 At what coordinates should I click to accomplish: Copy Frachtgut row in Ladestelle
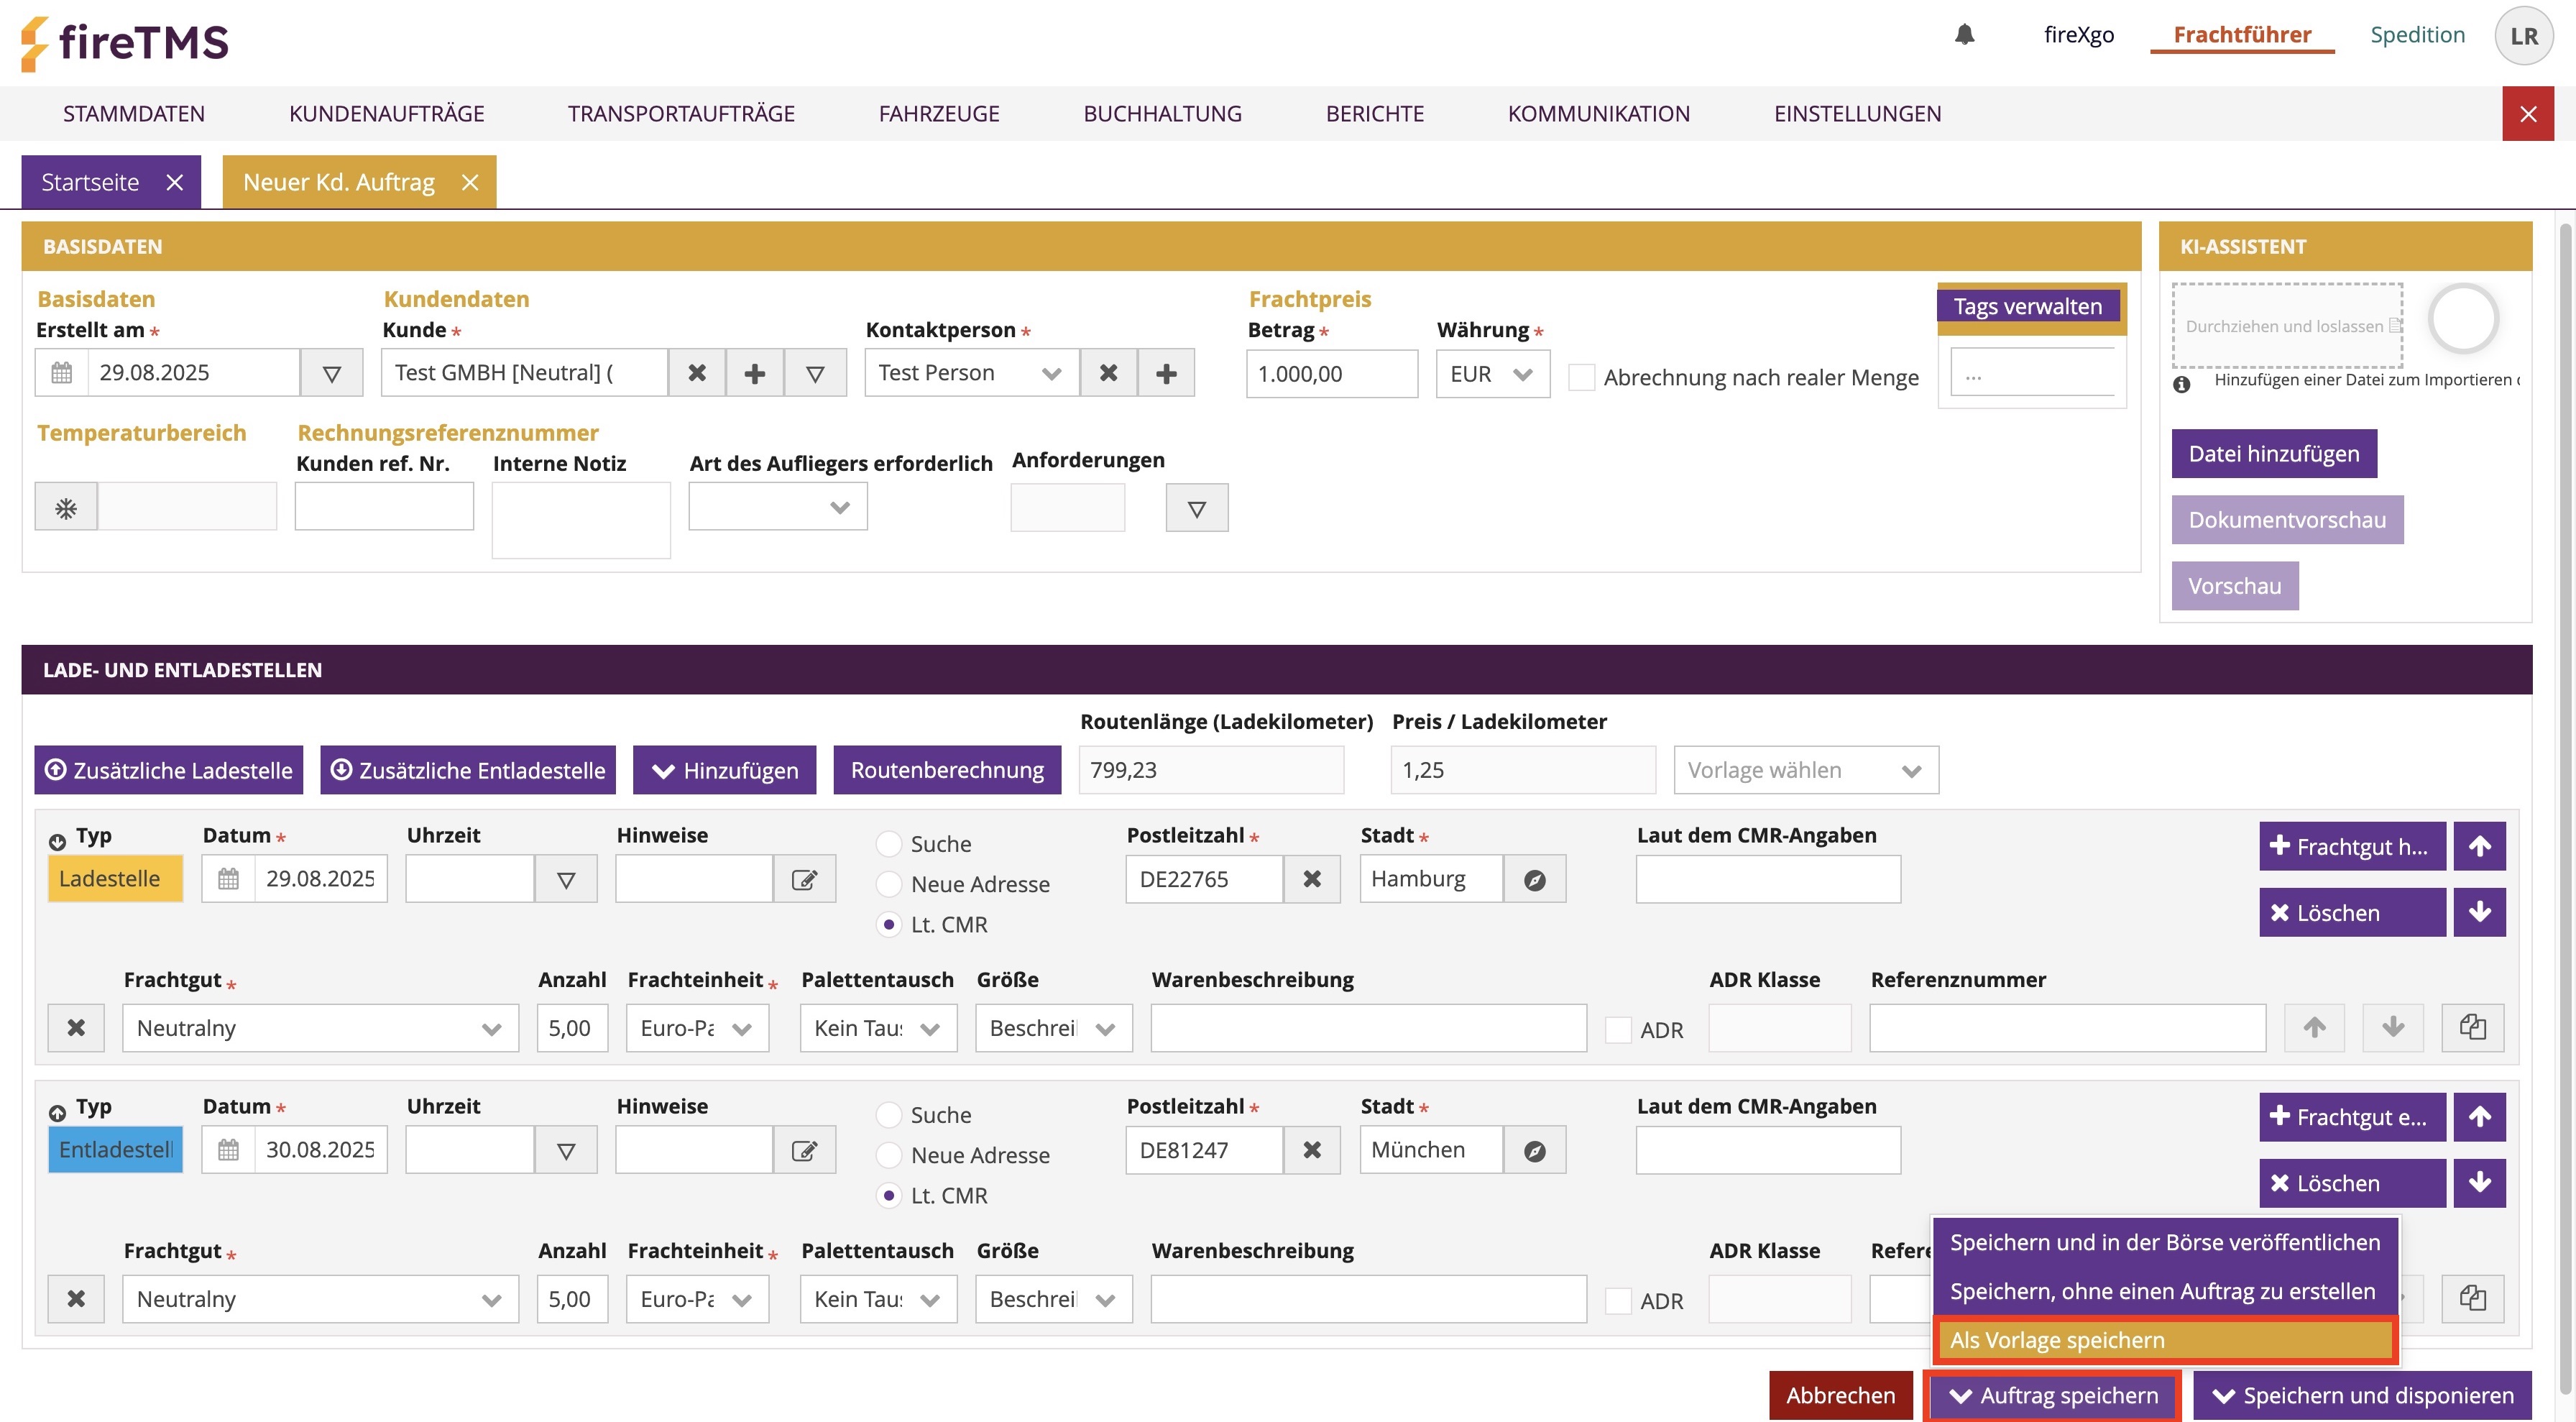(x=2472, y=1028)
